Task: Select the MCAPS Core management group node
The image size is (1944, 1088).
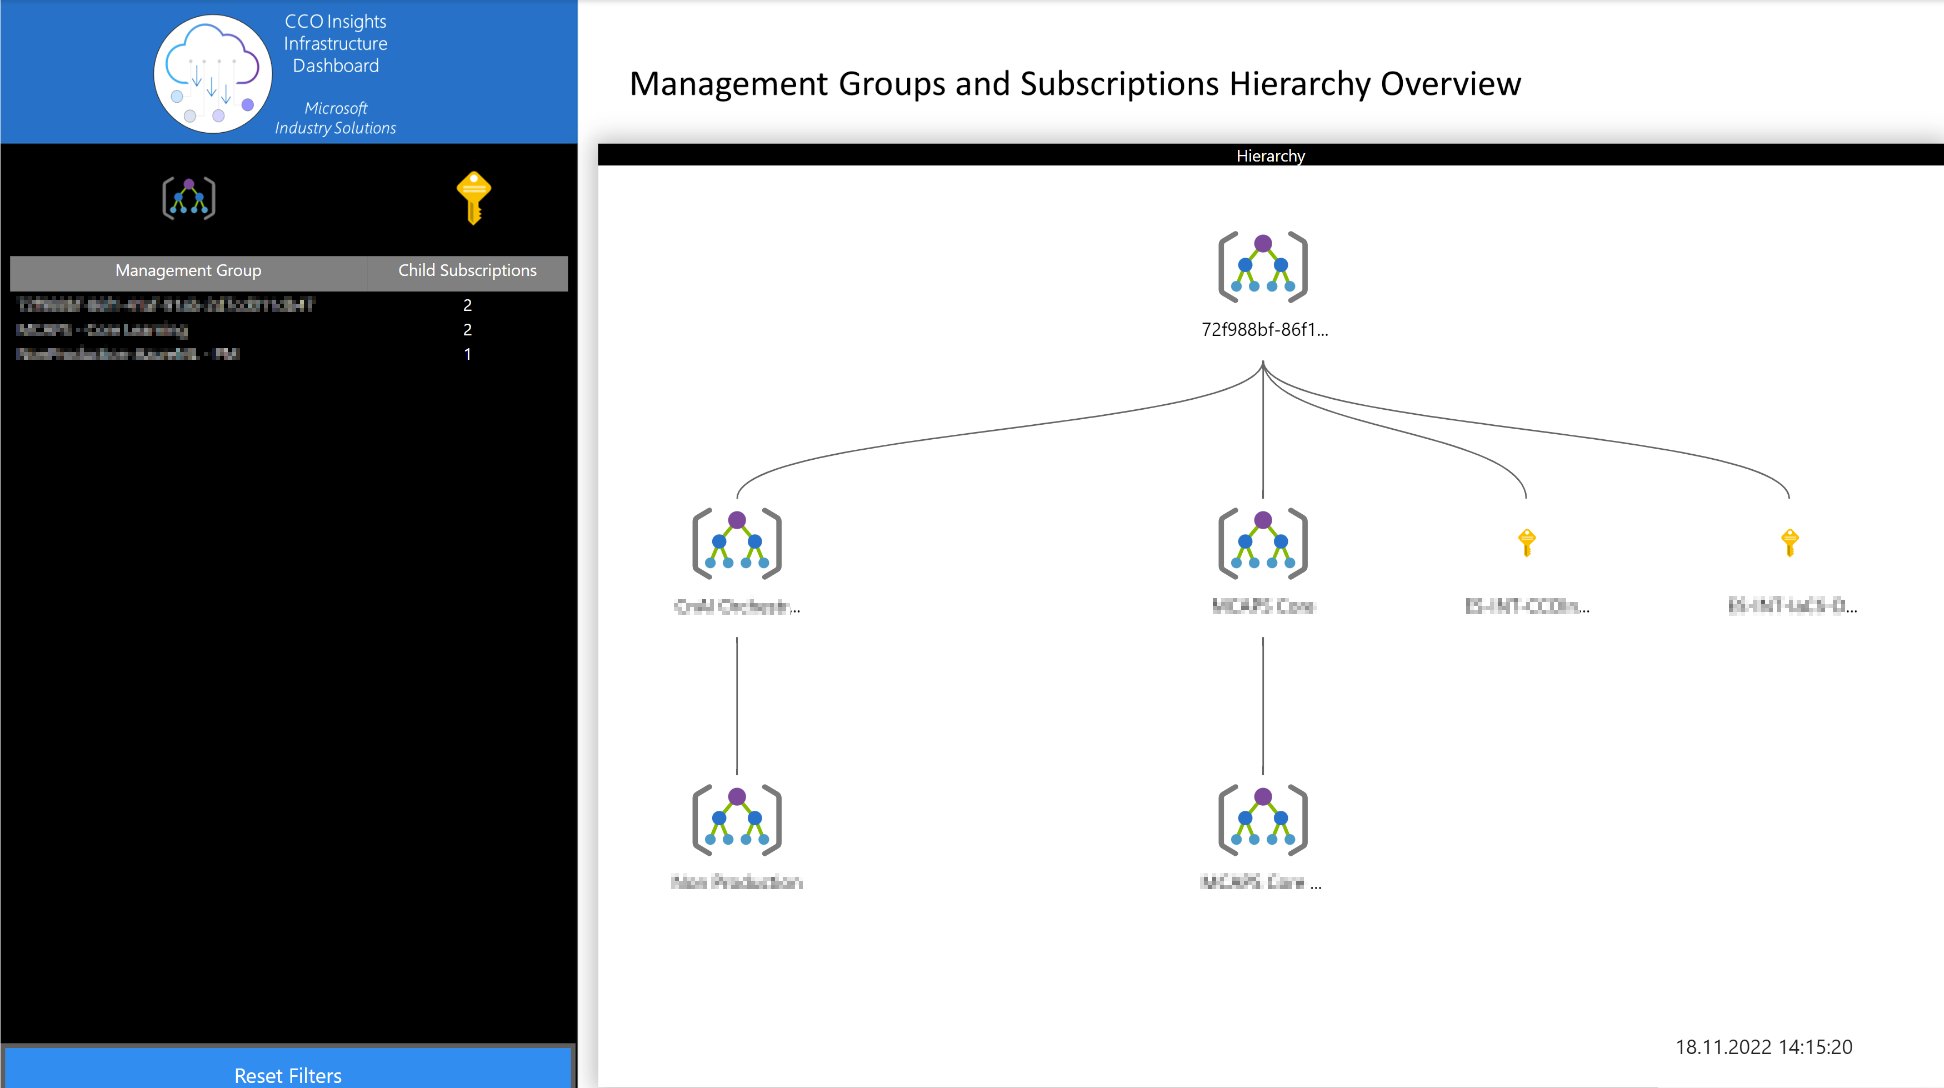Action: [x=1263, y=544]
